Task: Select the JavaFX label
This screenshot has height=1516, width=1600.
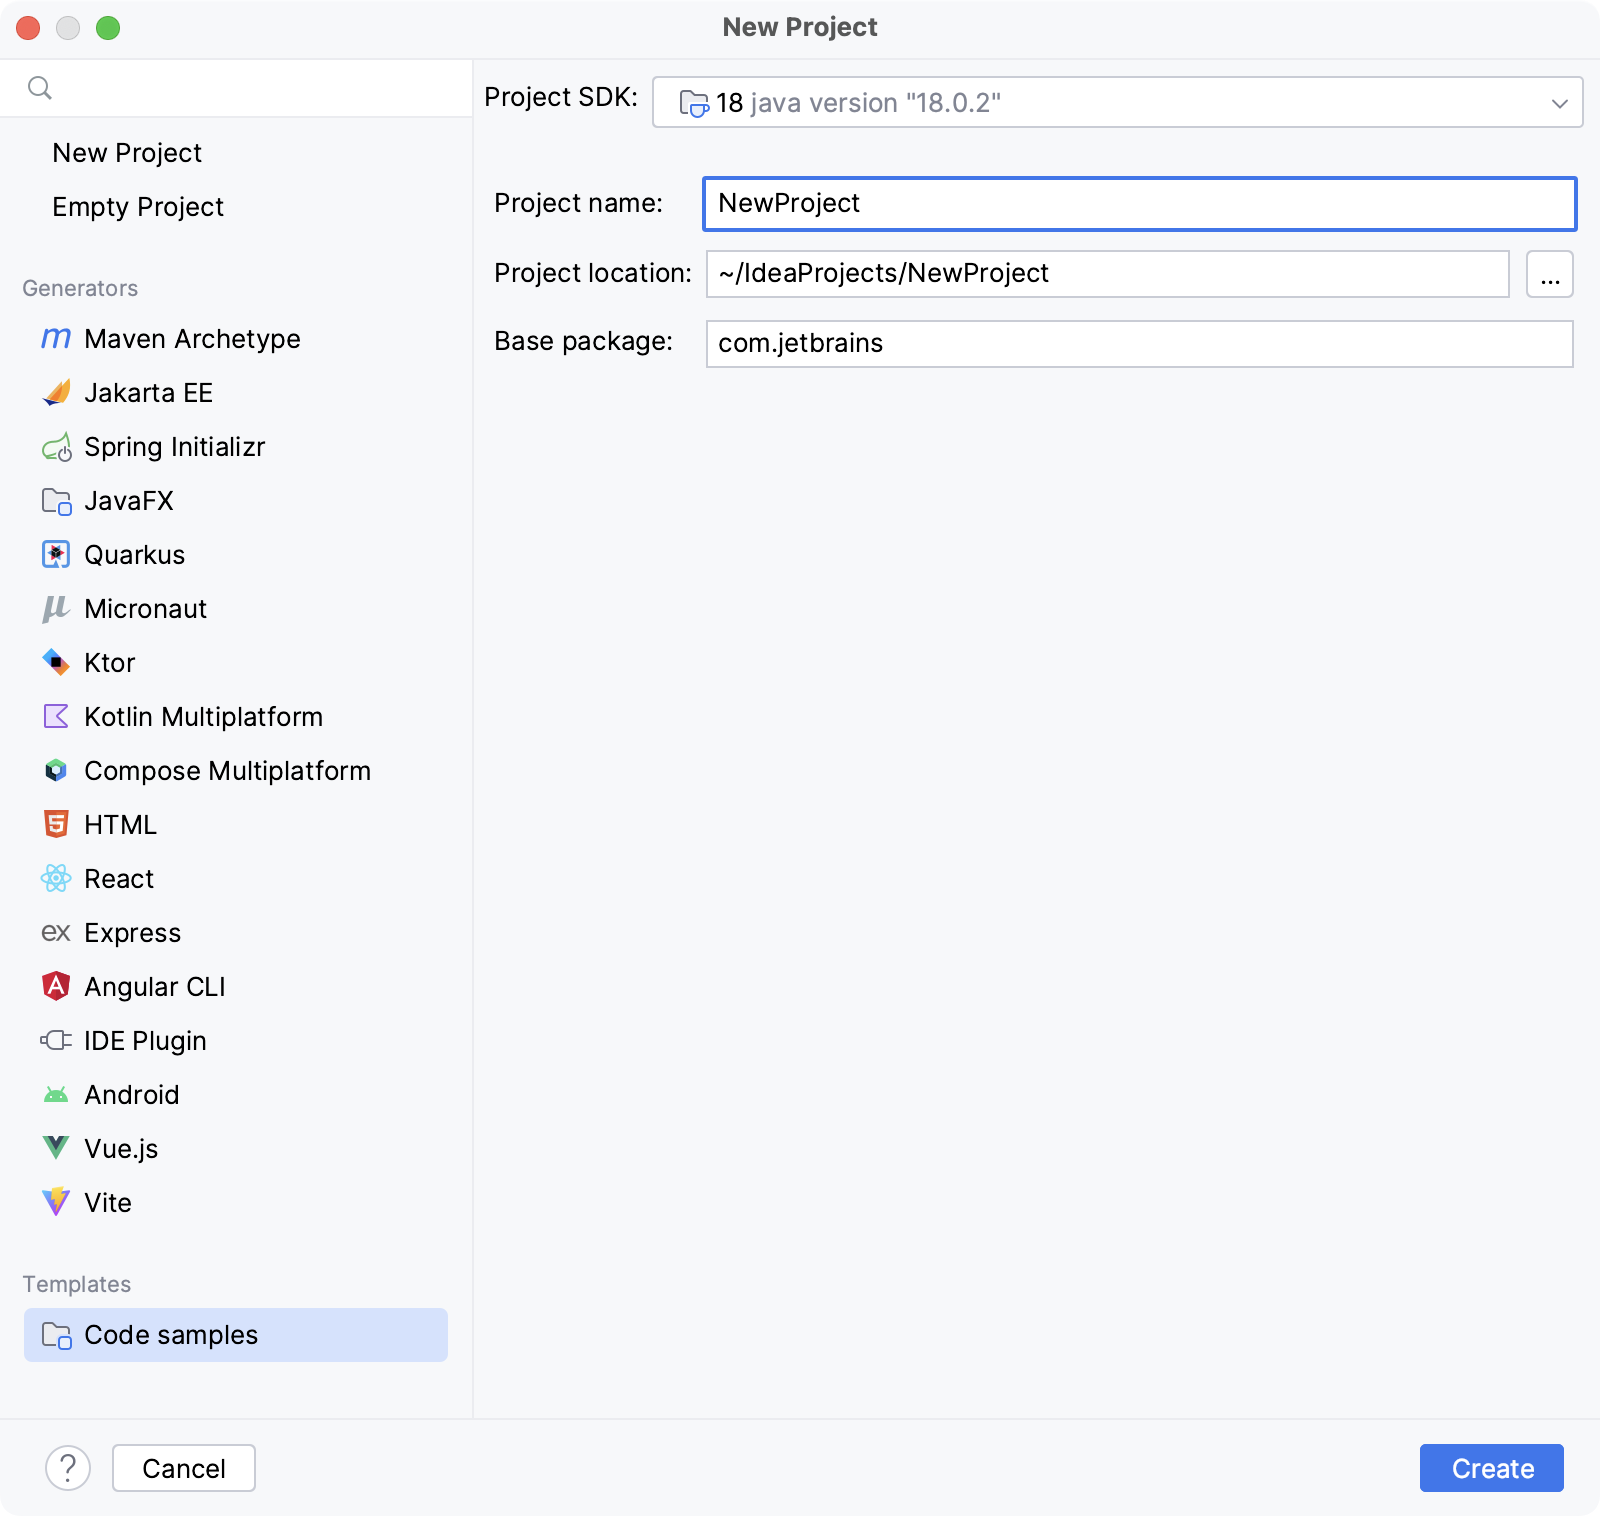Action: pos(129,501)
